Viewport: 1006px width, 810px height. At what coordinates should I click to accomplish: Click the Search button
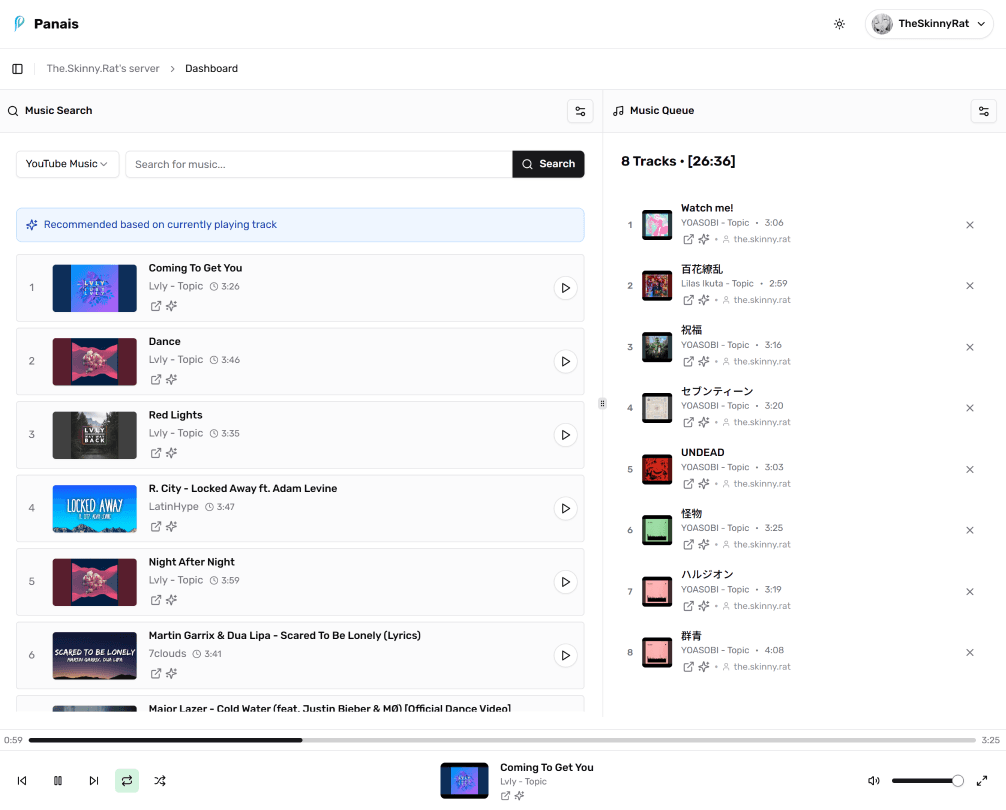[x=548, y=163]
